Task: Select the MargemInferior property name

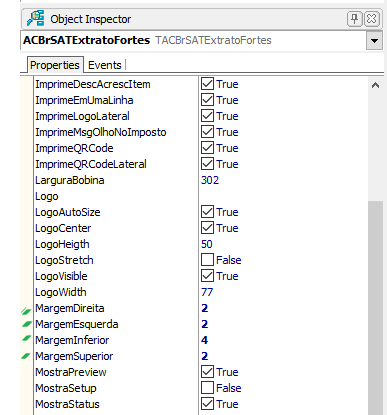Action: click(x=72, y=340)
